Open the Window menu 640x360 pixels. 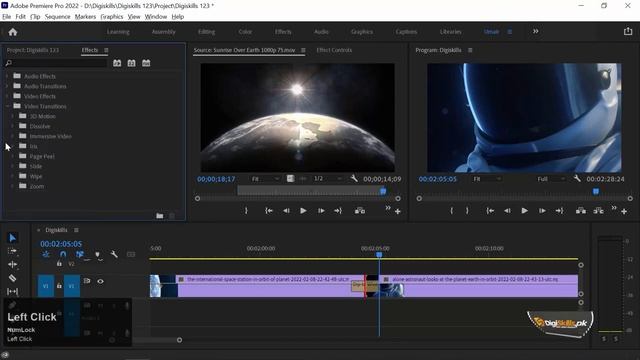tap(156, 17)
